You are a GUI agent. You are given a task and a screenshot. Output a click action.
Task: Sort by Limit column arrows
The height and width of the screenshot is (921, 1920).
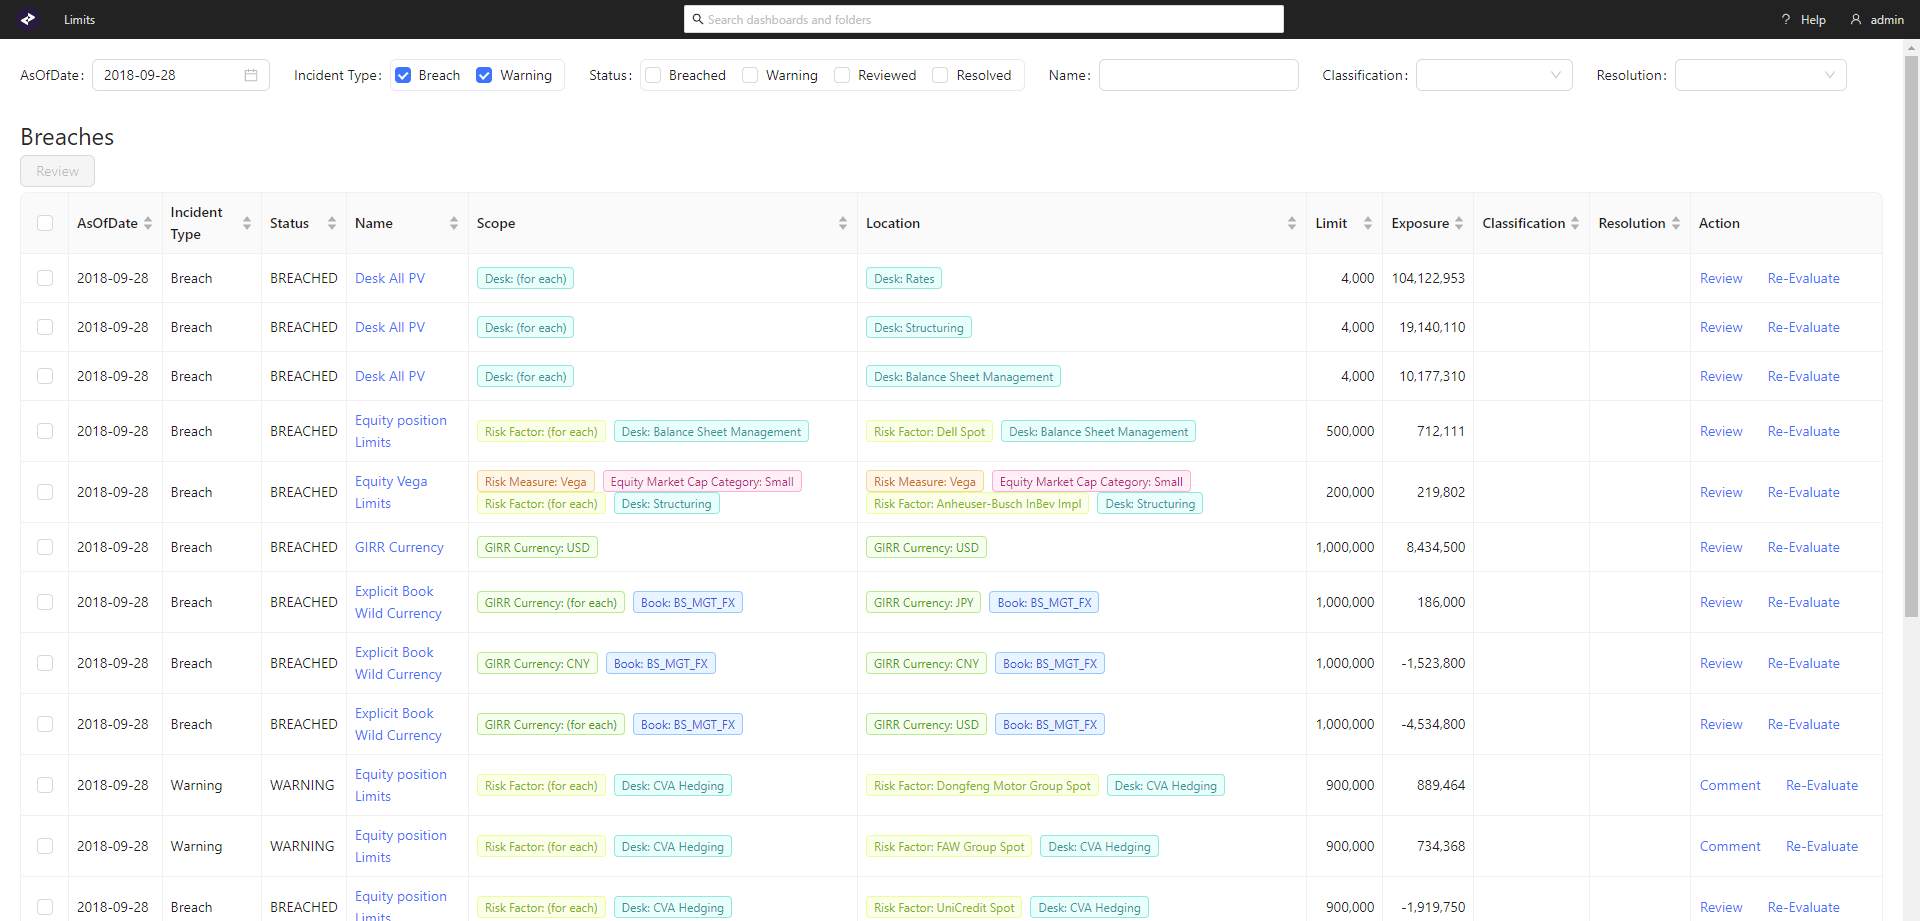[x=1368, y=223]
